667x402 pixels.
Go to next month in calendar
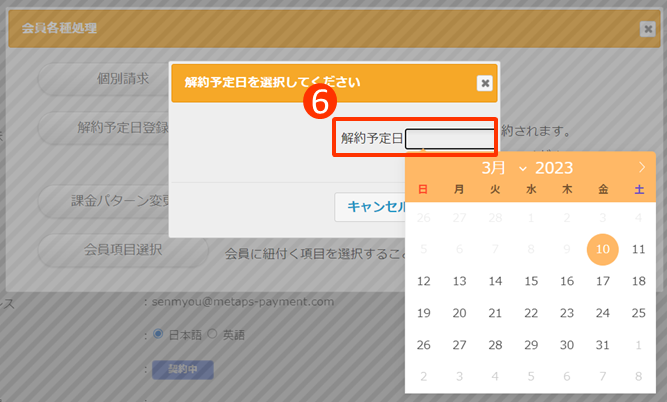[x=641, y=167]
